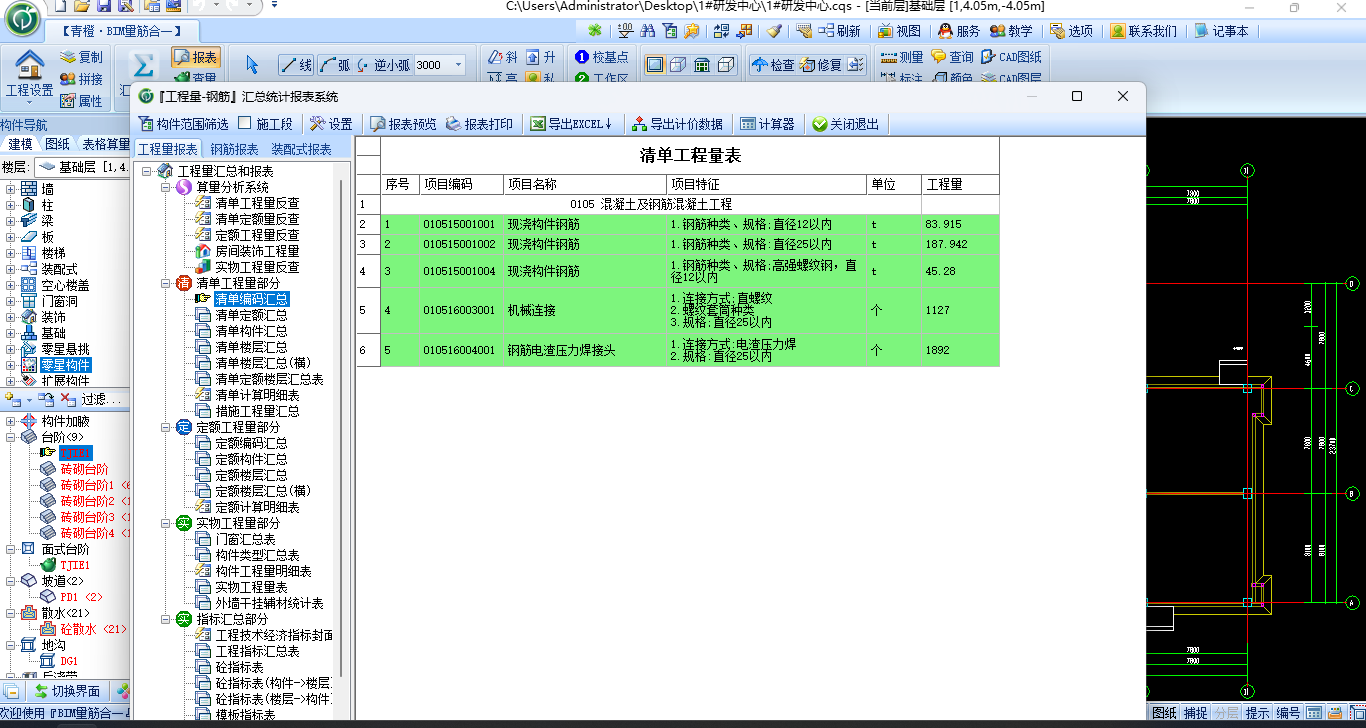Collapse the 算量分析系统 tree node
The height and width of the screenshot is (728, 1366).
coord(166,187)
